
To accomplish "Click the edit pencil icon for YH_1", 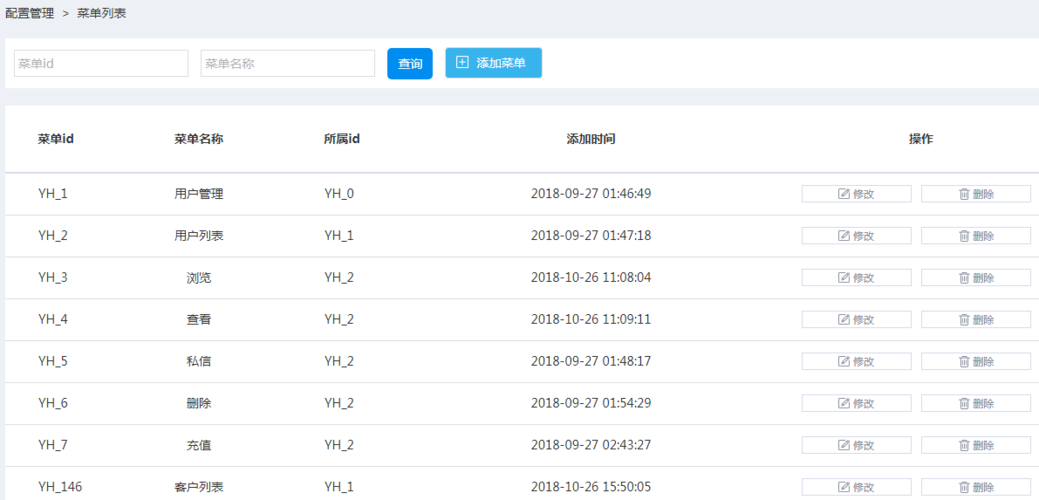I will 844,194.
